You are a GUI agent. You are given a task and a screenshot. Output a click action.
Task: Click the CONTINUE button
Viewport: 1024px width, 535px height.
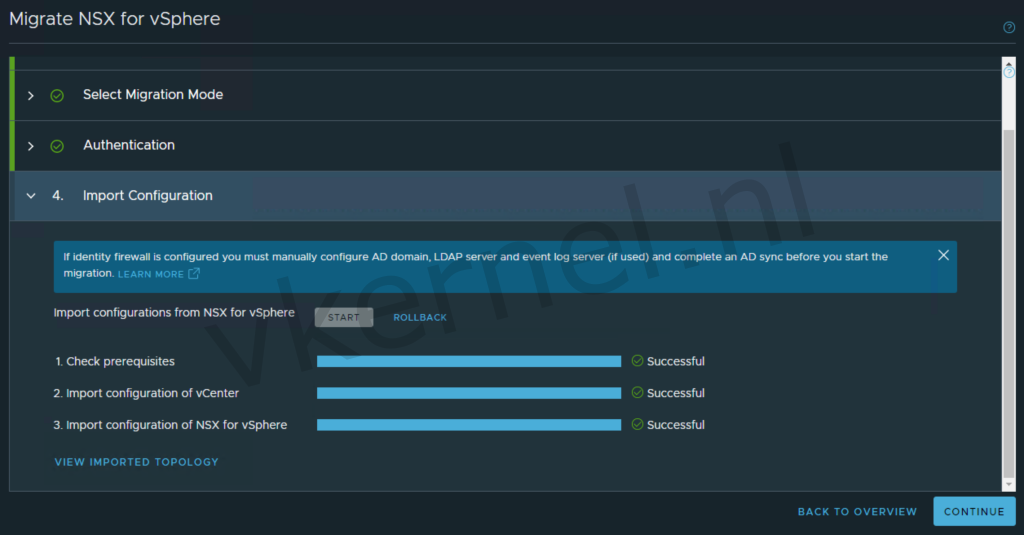point(974,511)
